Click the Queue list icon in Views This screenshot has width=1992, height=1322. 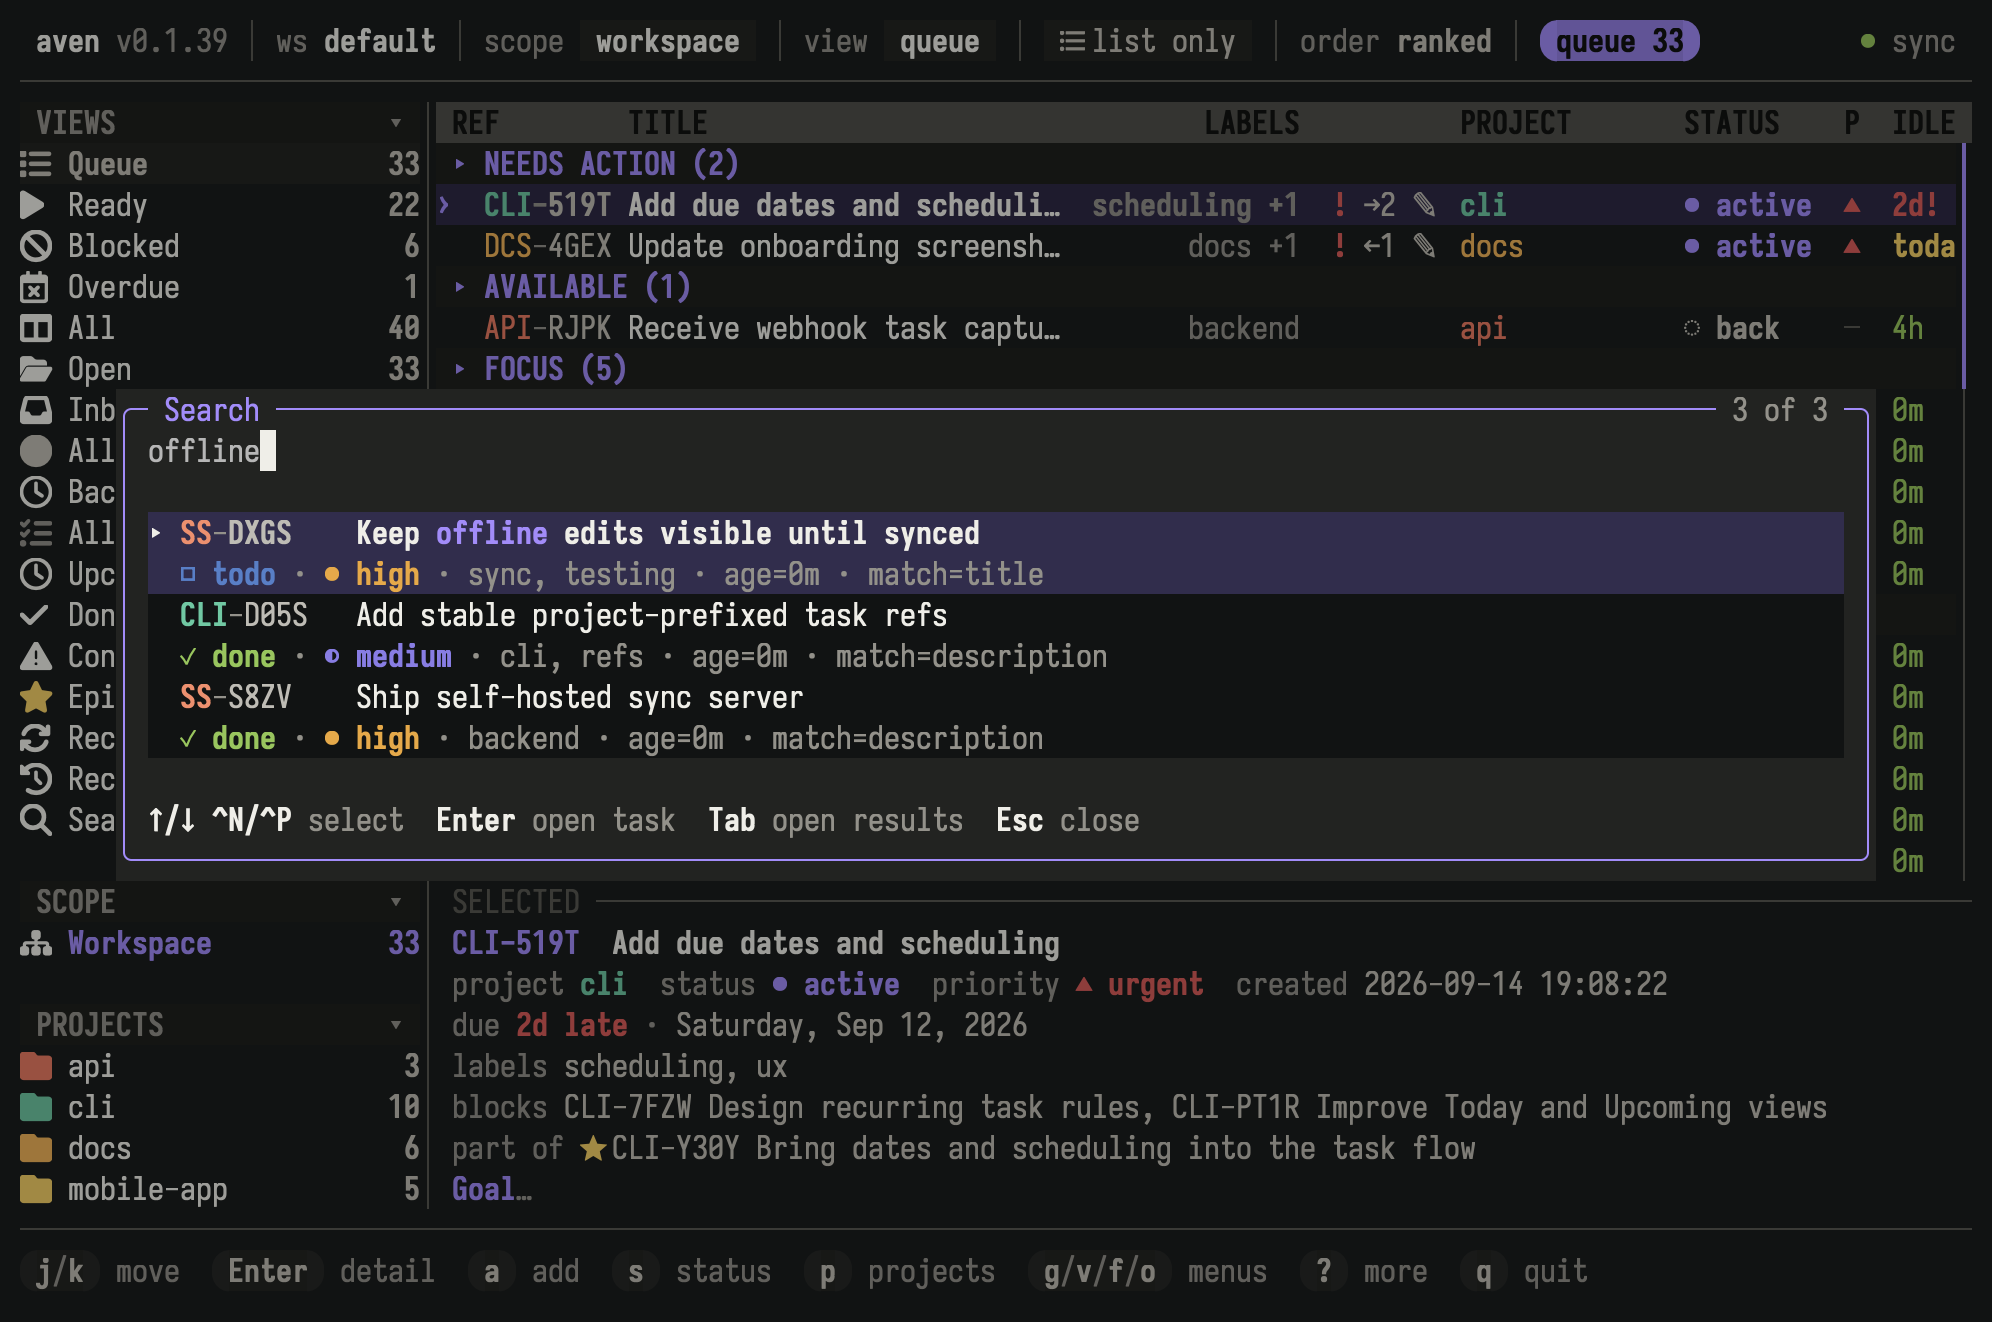[x=35, y=164]
